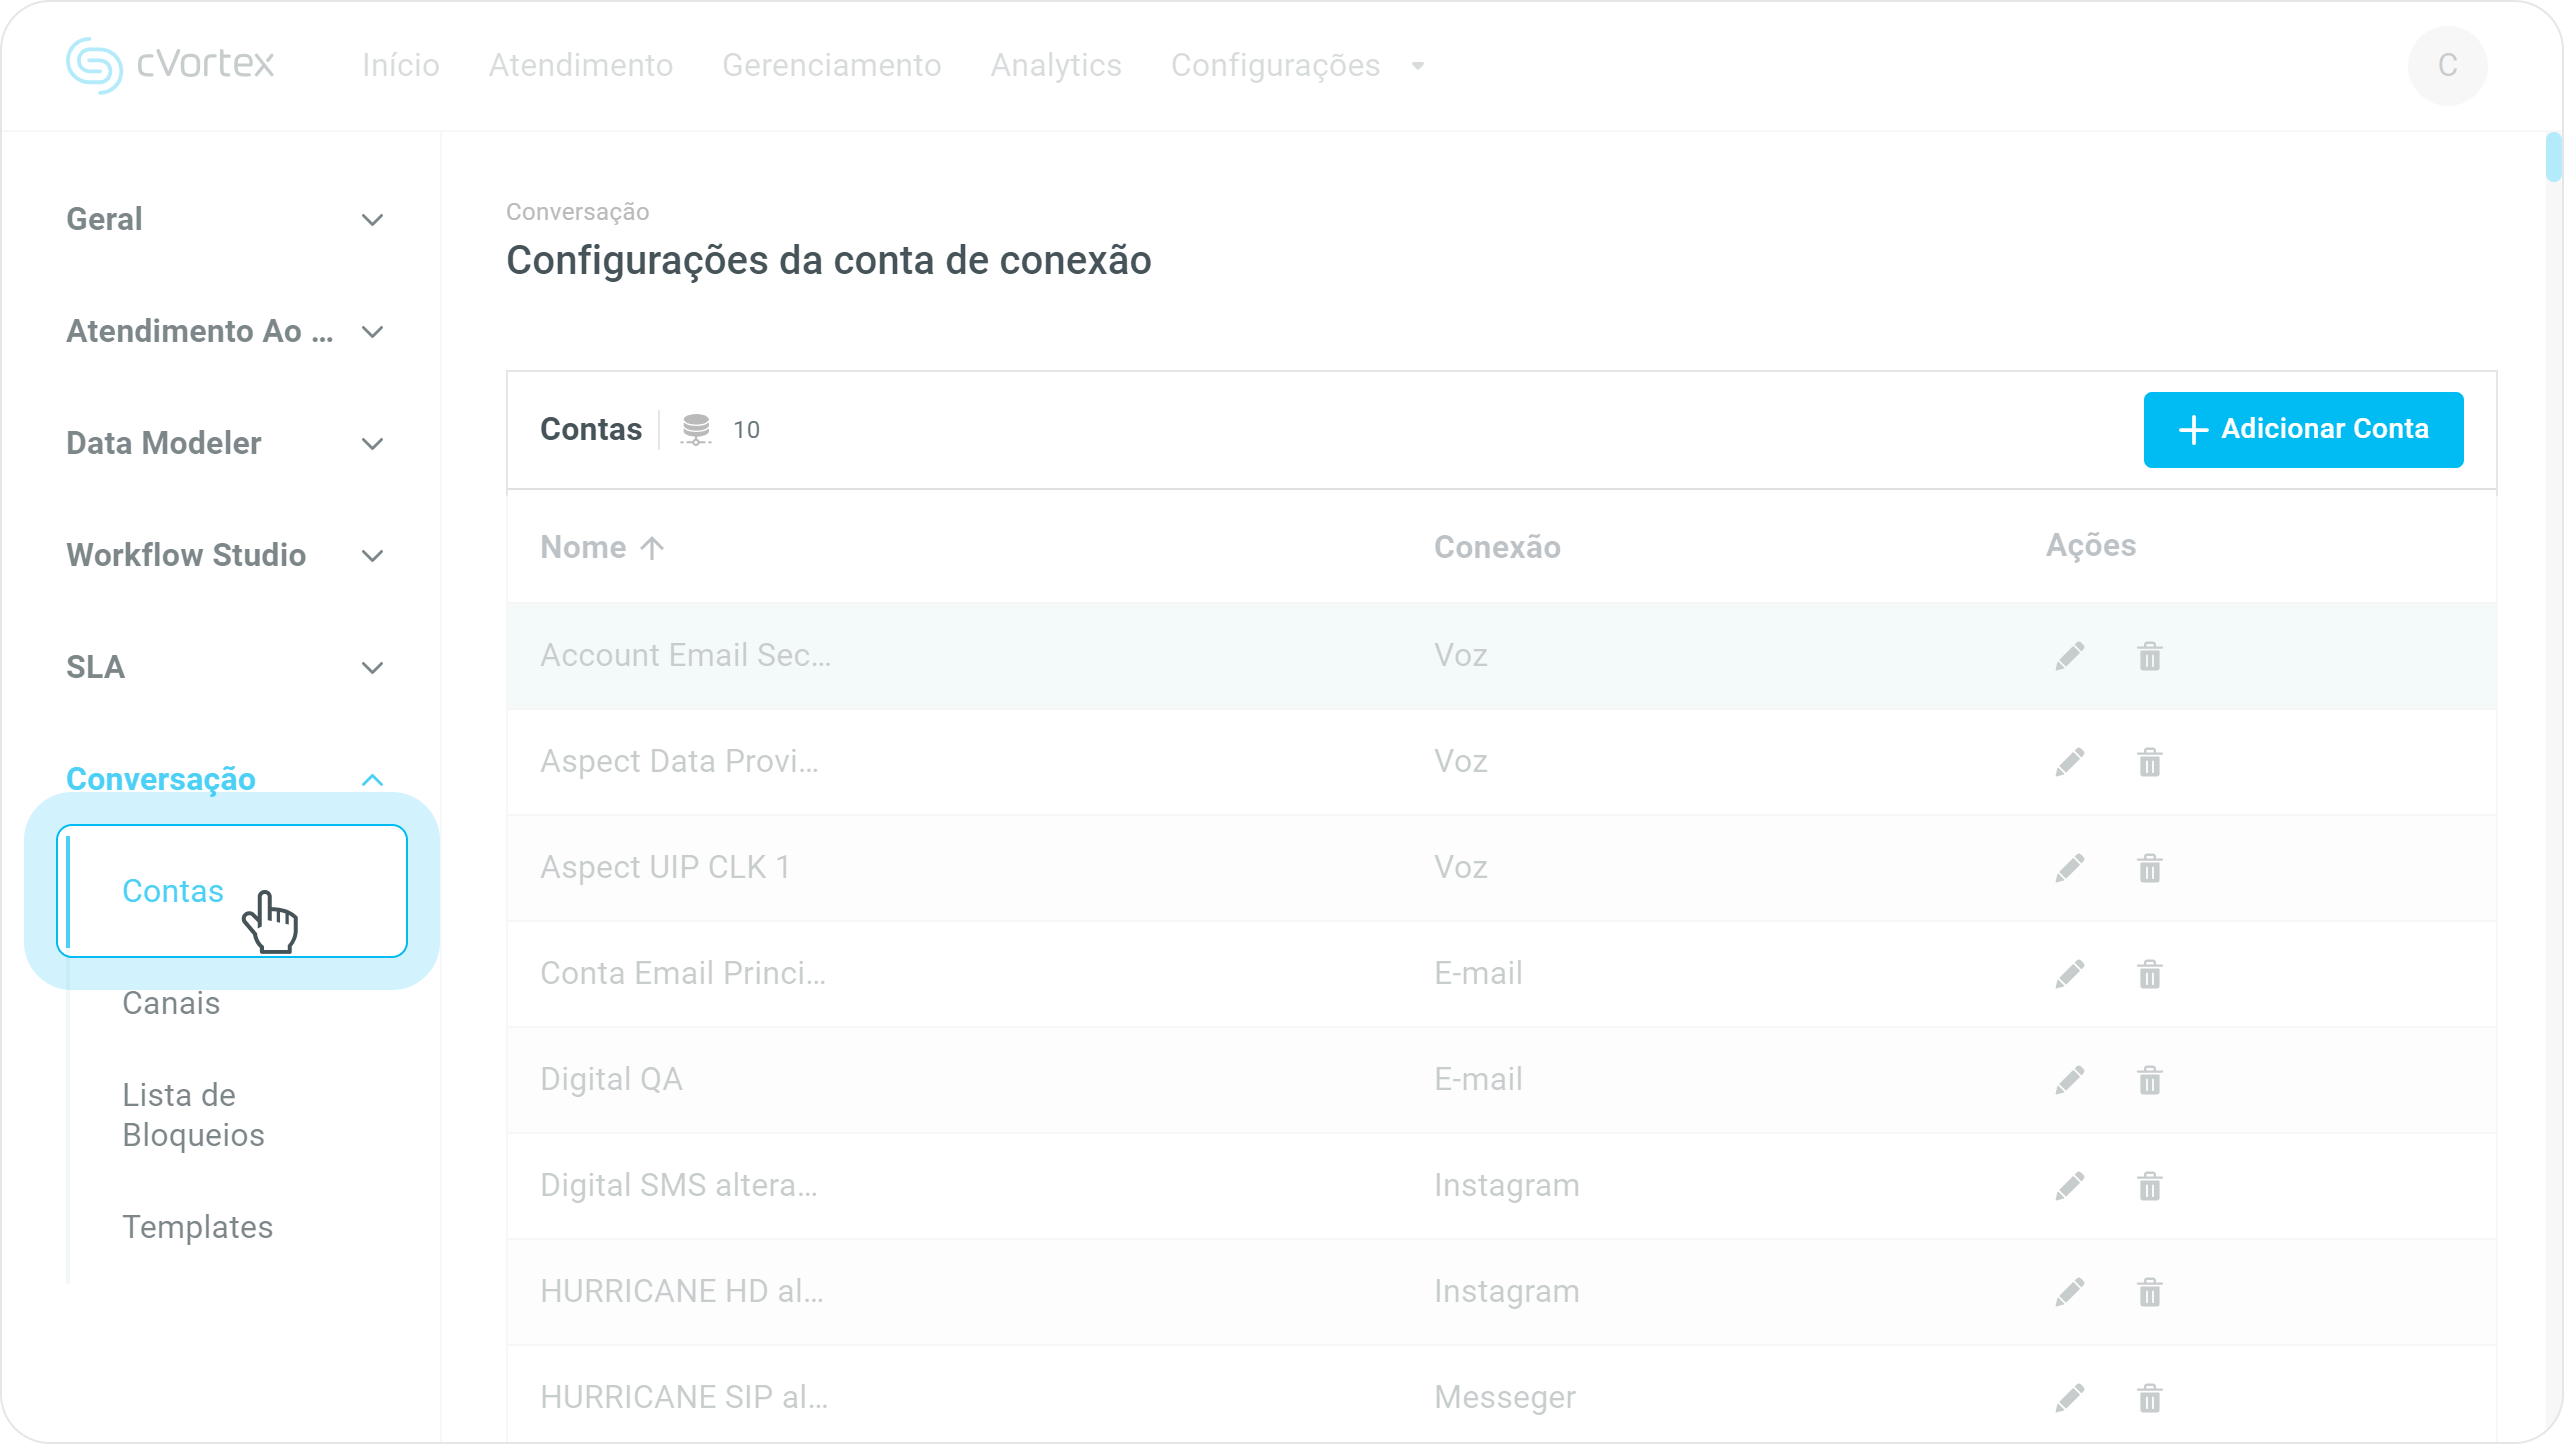Click the Adicionar Conta button
Screen dimensions: 2564x1444
pyautogui.click(x=2302, y=430)
